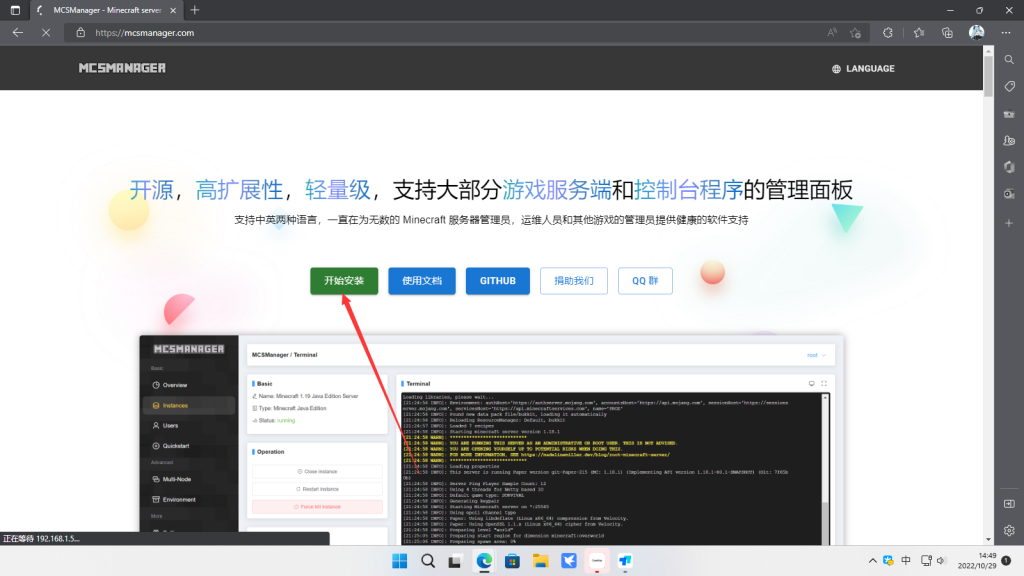This screenshot has width=1024, height=576.
Task: Open the Collections icon
Action: 947,33
